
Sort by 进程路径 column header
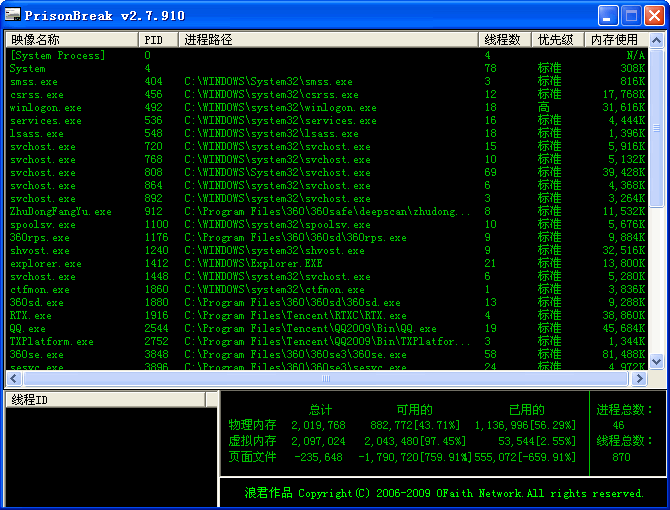click(x=328, y=40)
